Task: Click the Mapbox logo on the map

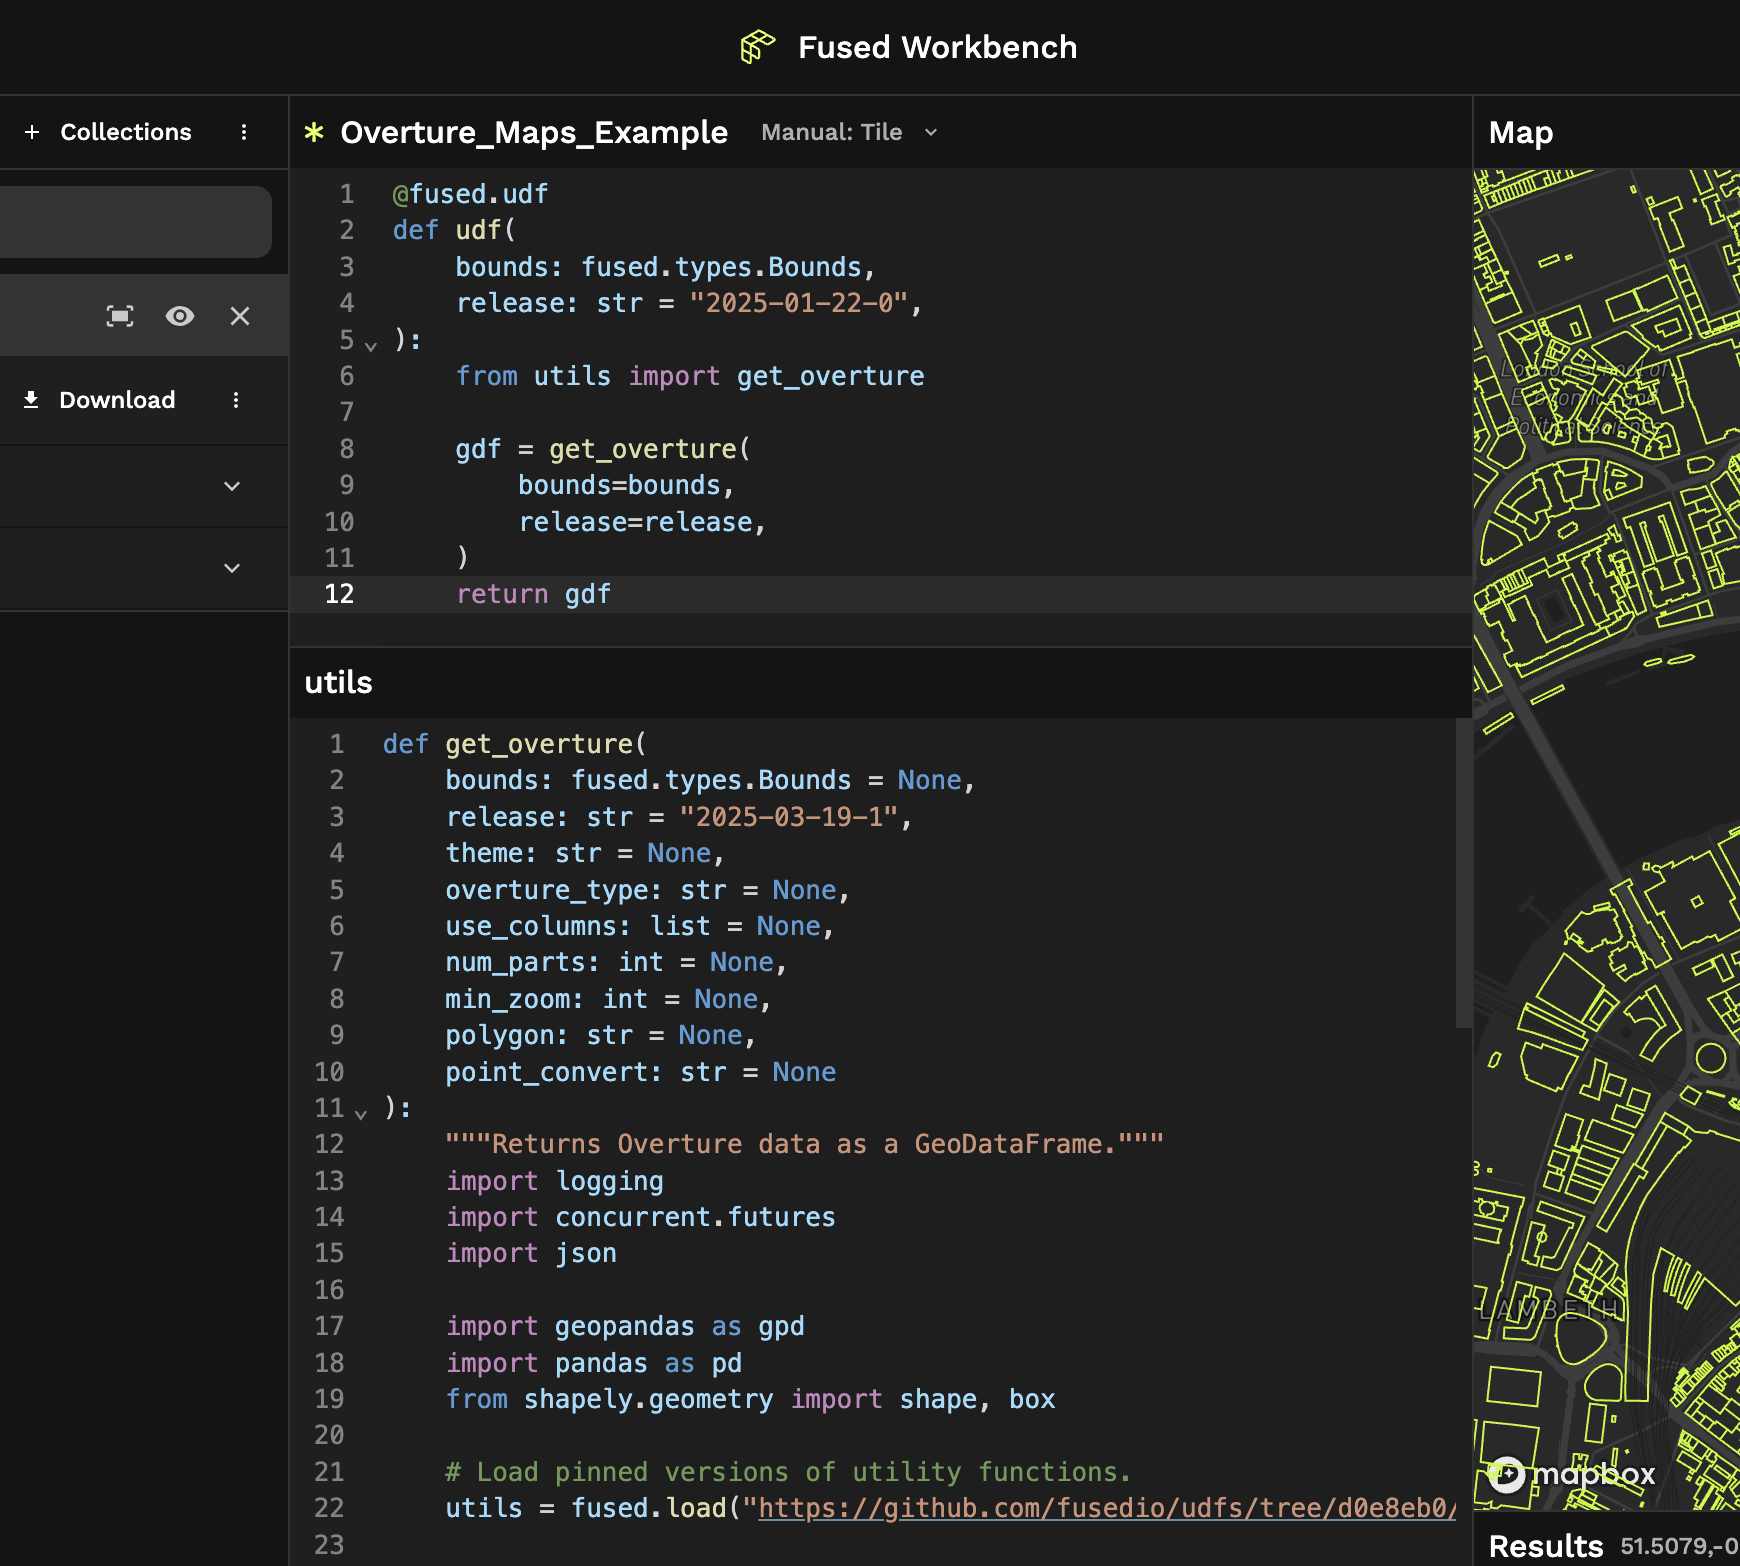Action: pyautogui.click(x=1570, y=1474)
